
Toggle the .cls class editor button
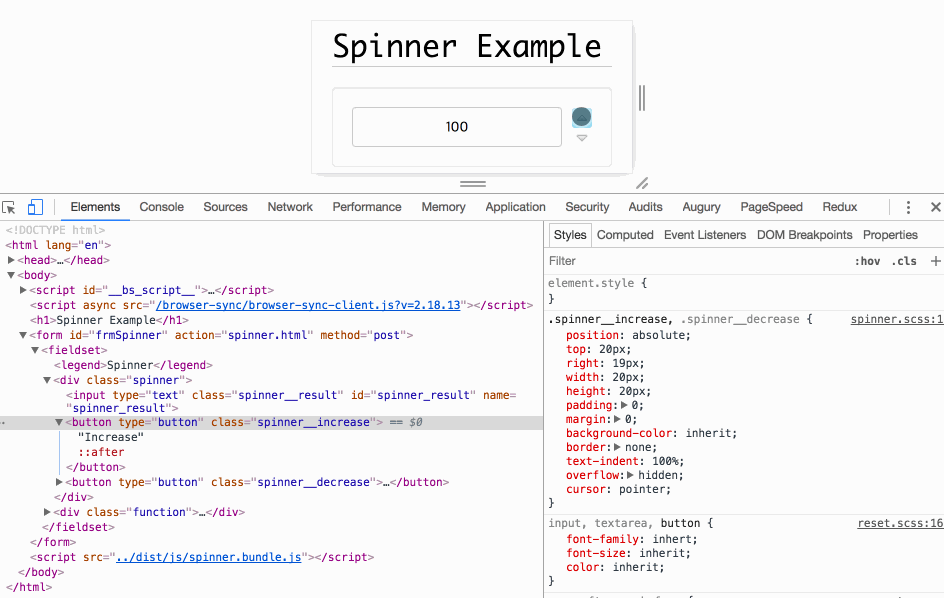pos(904,261)
